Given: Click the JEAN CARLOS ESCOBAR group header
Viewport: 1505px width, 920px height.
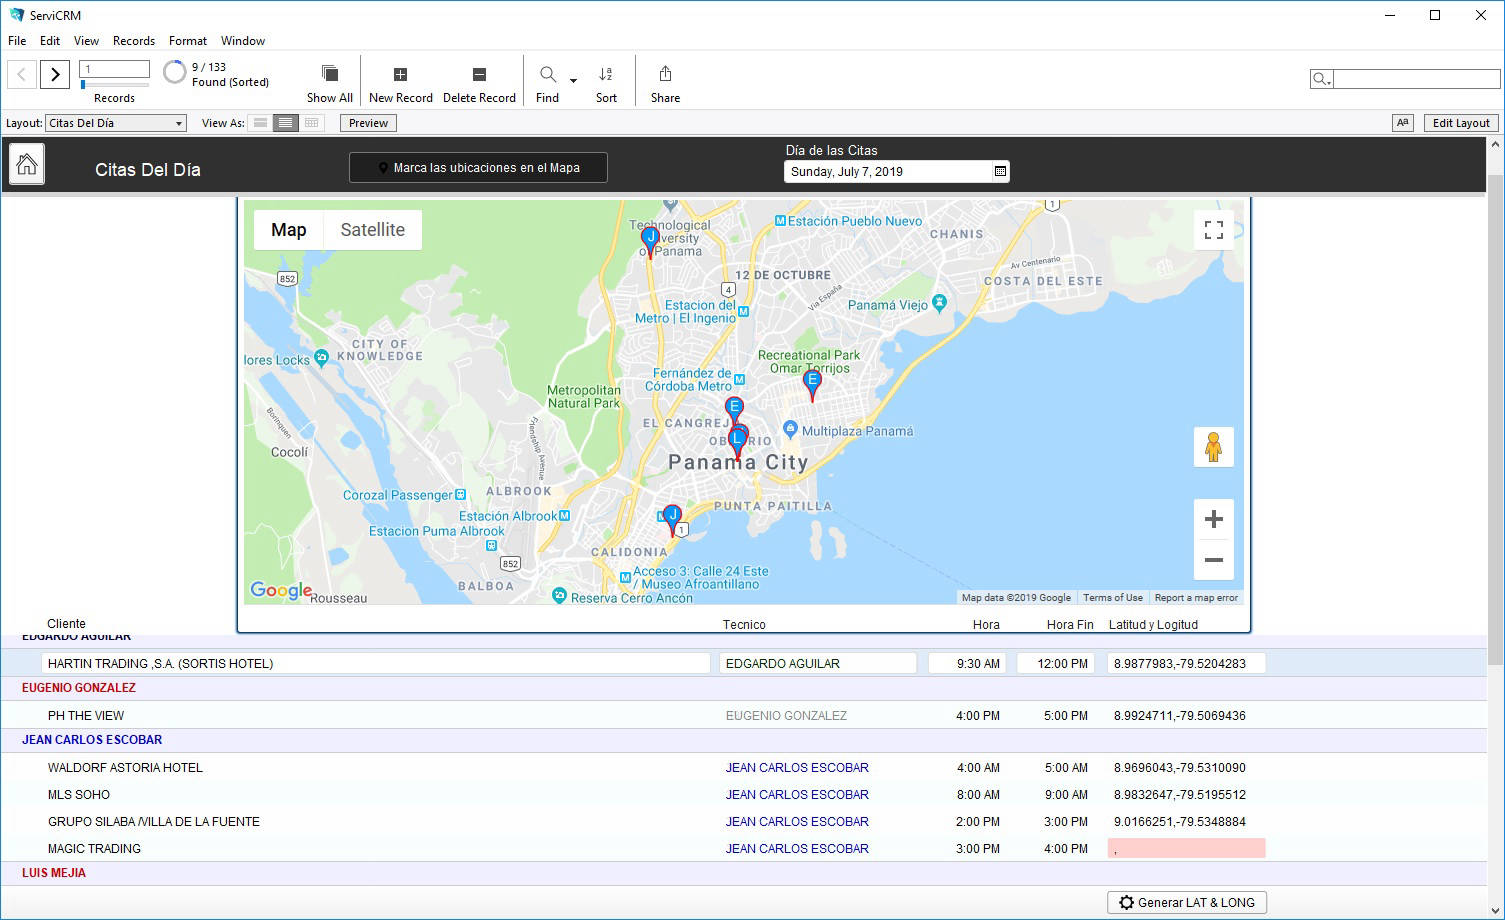Looking at the screenshot, I should 92,740.
